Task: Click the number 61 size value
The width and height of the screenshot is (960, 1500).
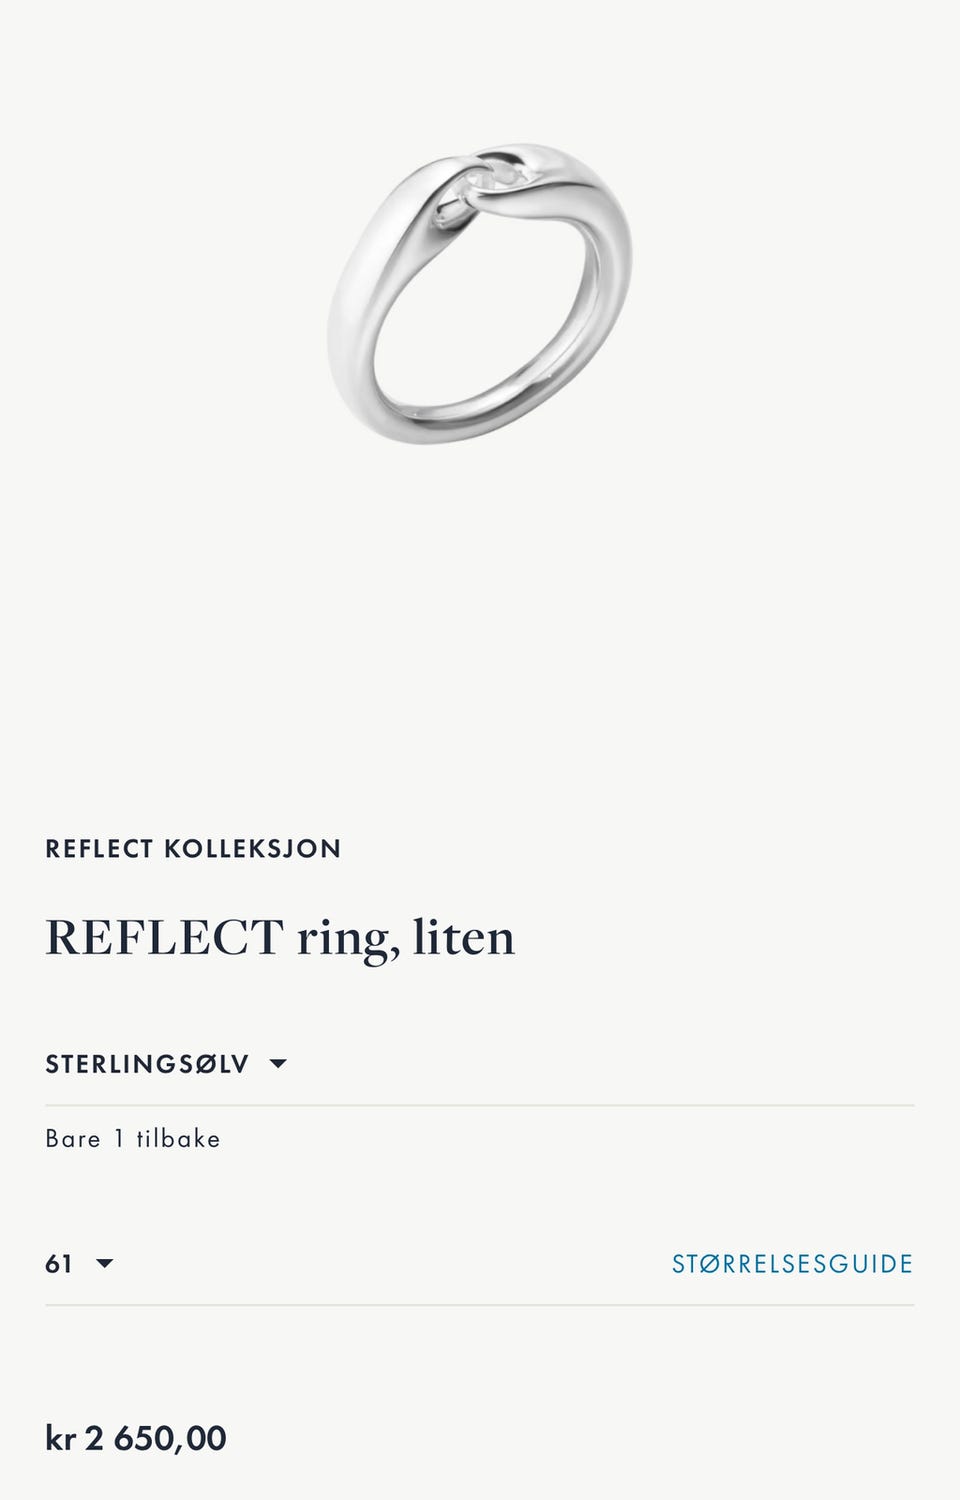Action: (x=59, y=1264)
